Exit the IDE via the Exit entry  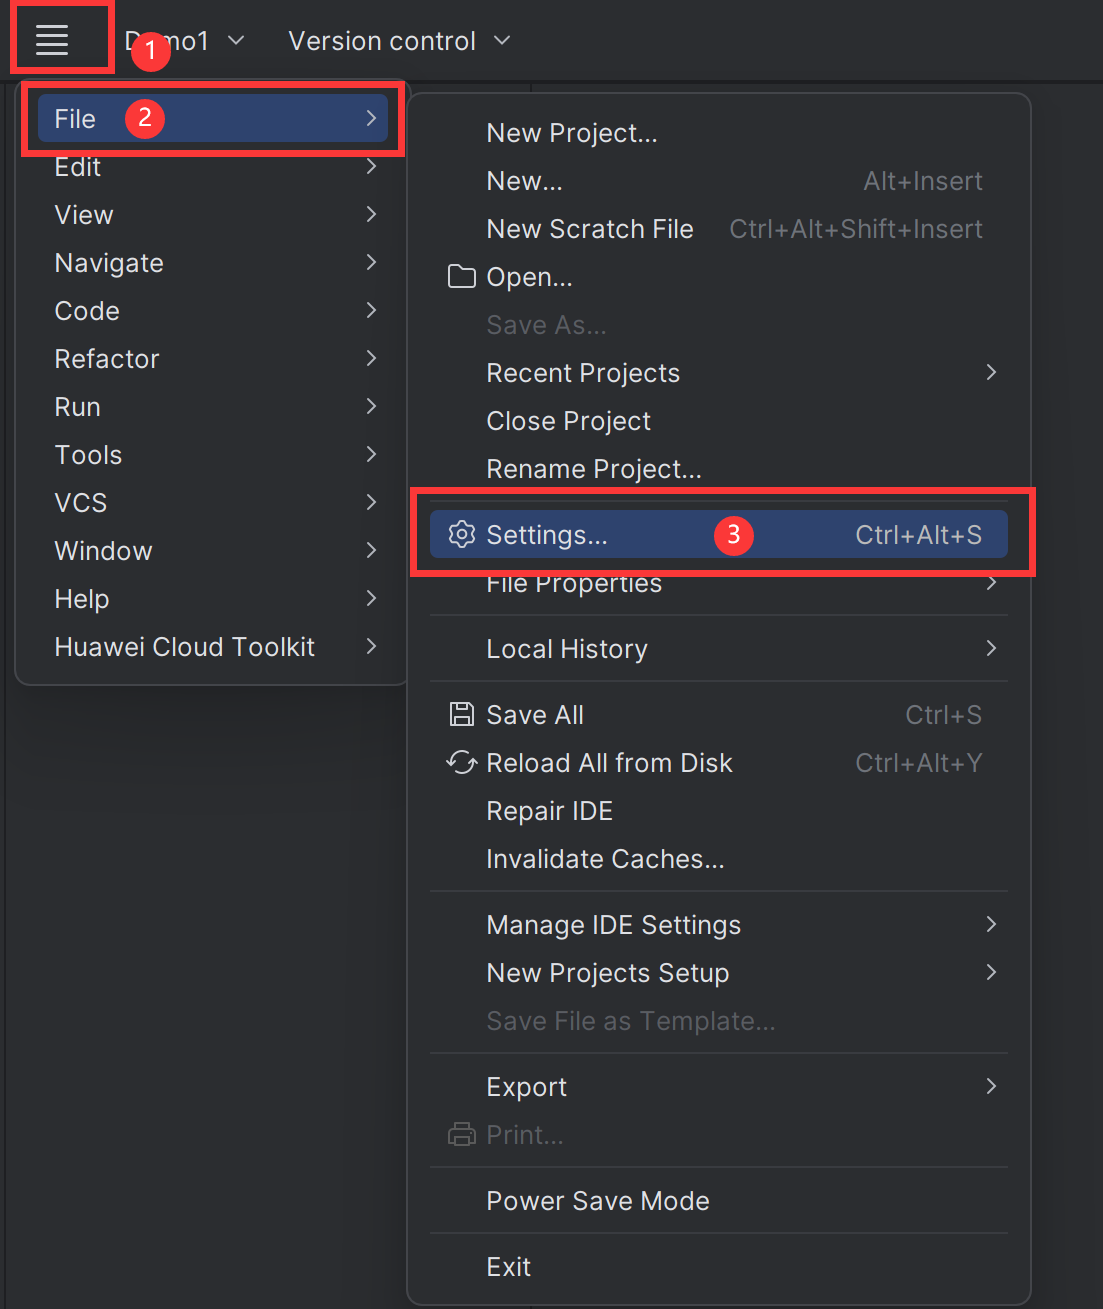pyautogui.click(x=508, y=1266)
